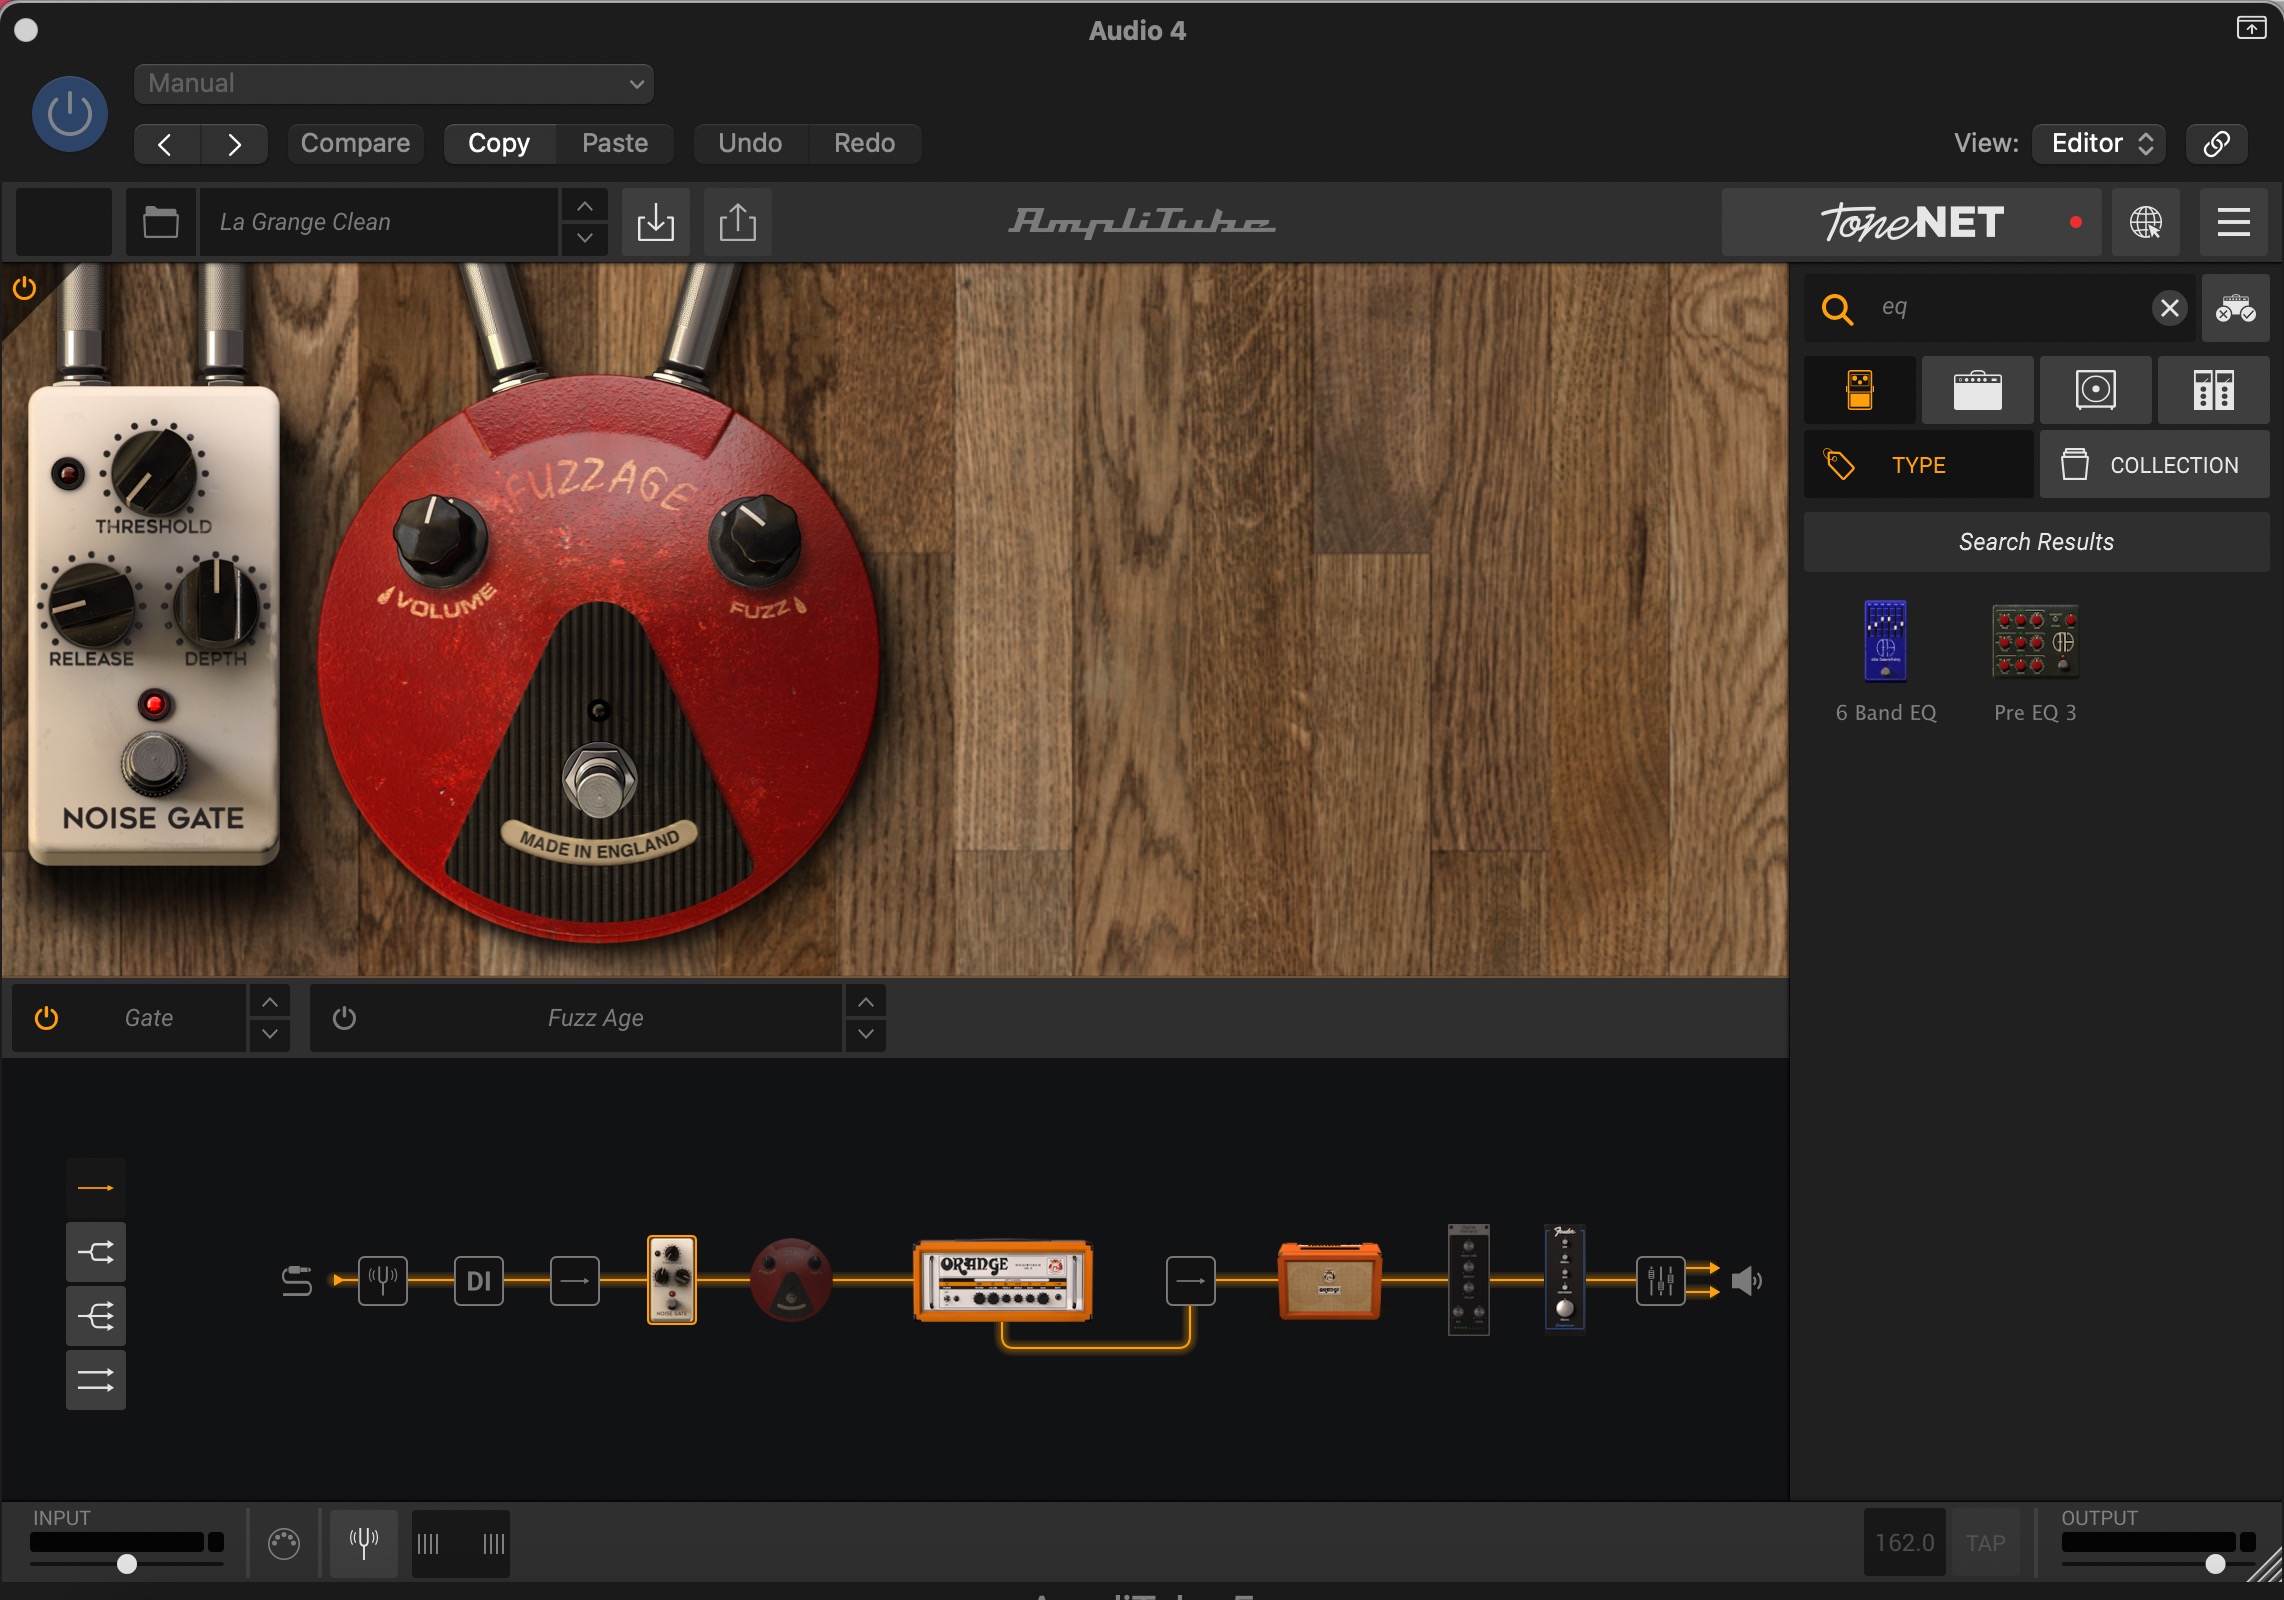The height and width of the screenshot is (1600, 2284).
Task: Step Fuzz Age slot up arrow
Action: point(866,1002)
